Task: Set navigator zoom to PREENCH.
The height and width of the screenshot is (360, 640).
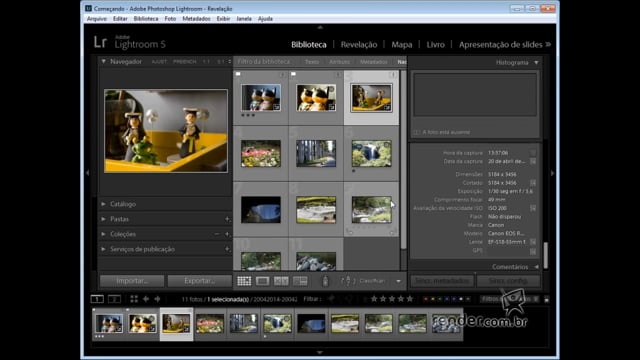Action: click(184, 62)
